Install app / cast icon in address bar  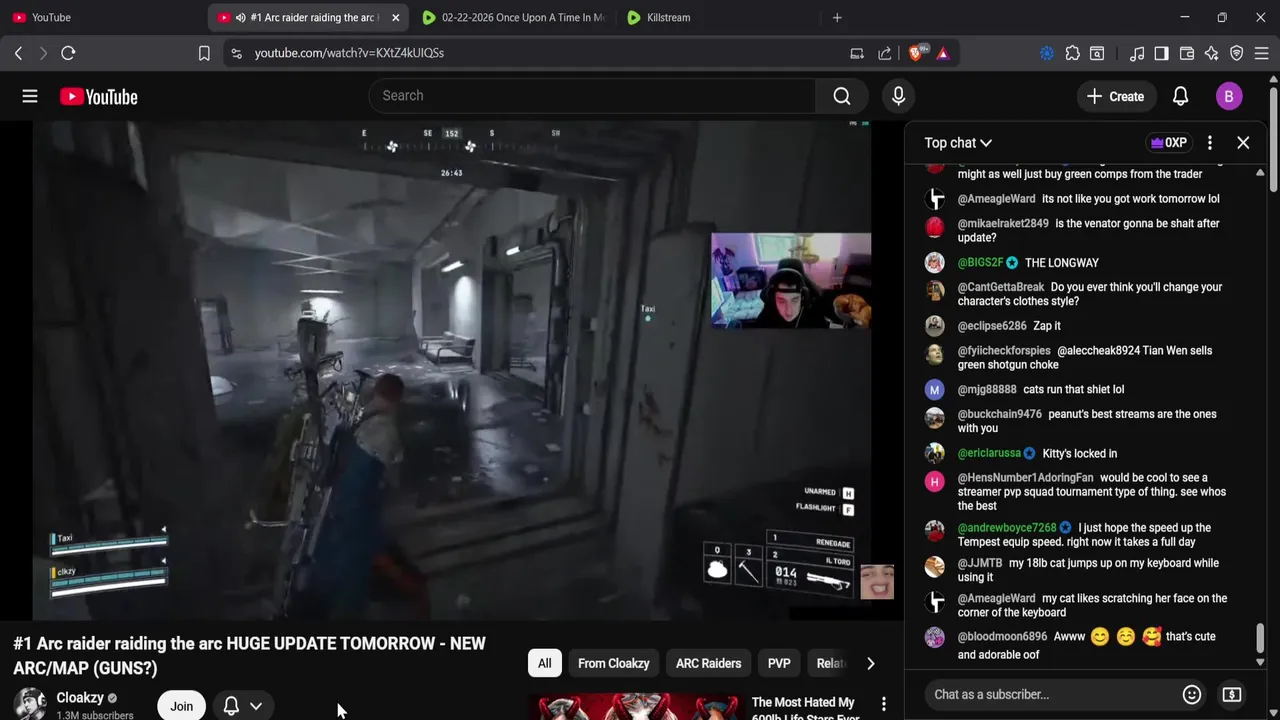click(x=857, y=53)
